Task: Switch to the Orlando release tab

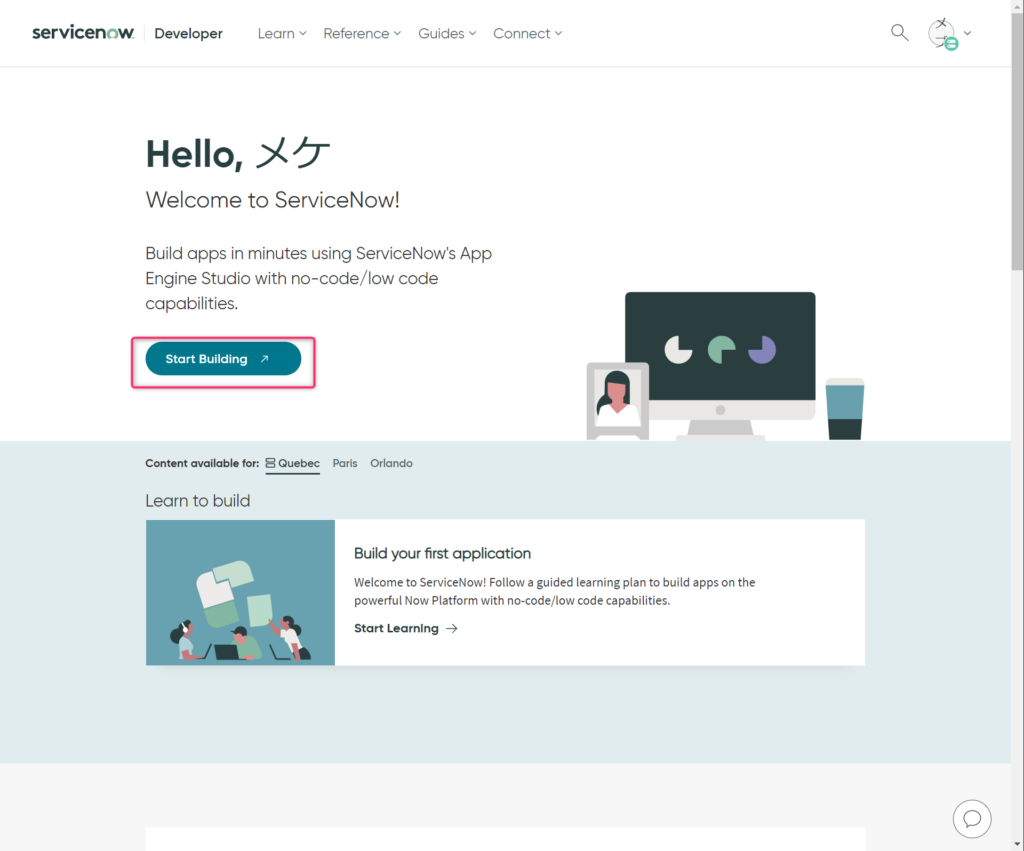Action: pyautogui.click(x=391, y=463)
